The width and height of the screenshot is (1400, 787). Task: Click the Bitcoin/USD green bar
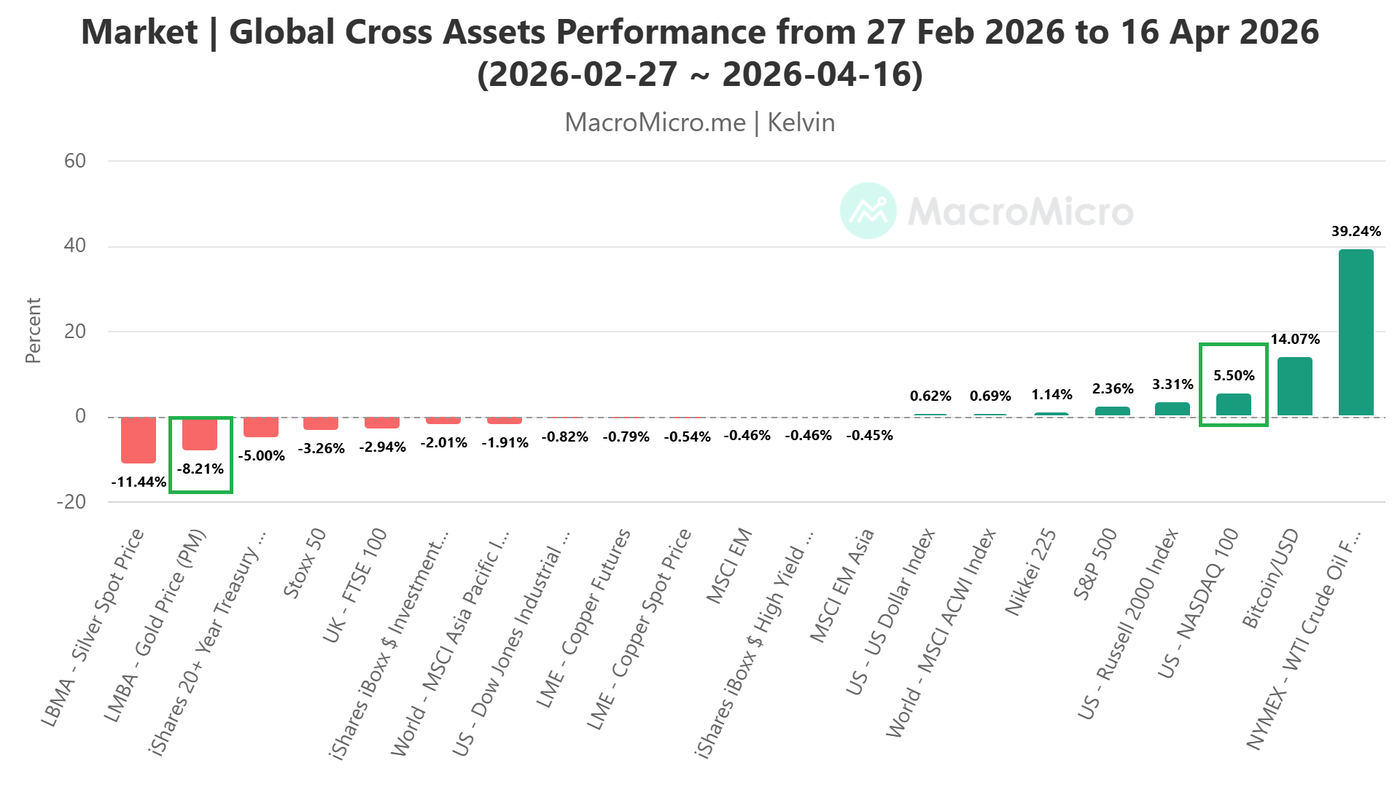click(x=1295, y=386)
